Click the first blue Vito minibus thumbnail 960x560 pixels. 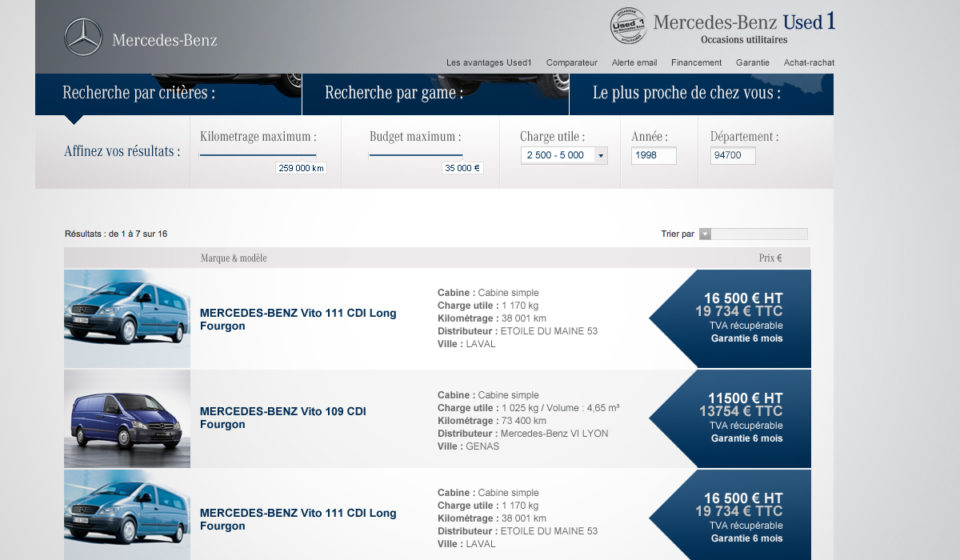tap(127, 318)
